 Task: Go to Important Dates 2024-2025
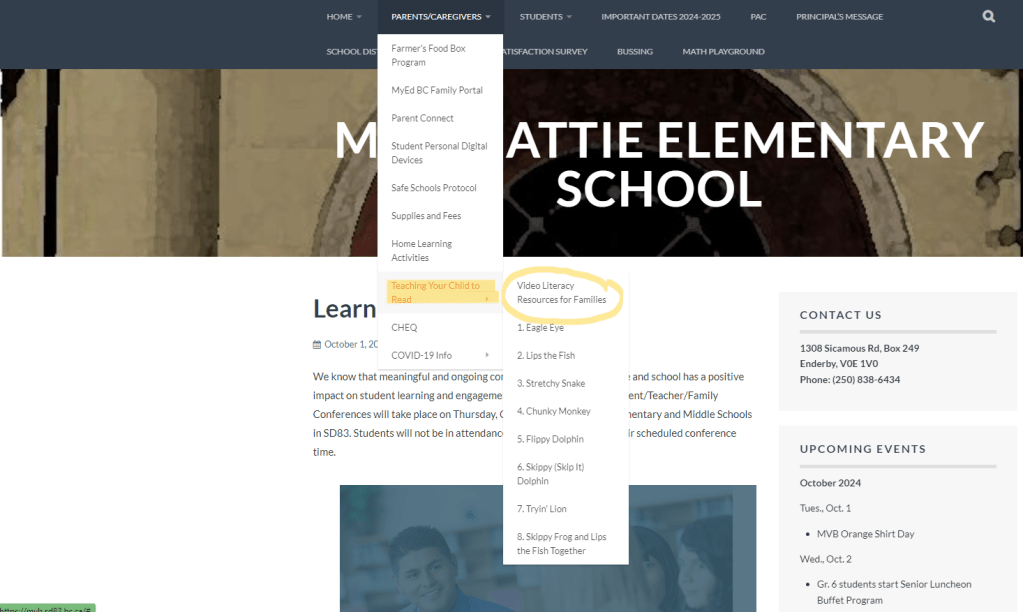pos(660,17)
